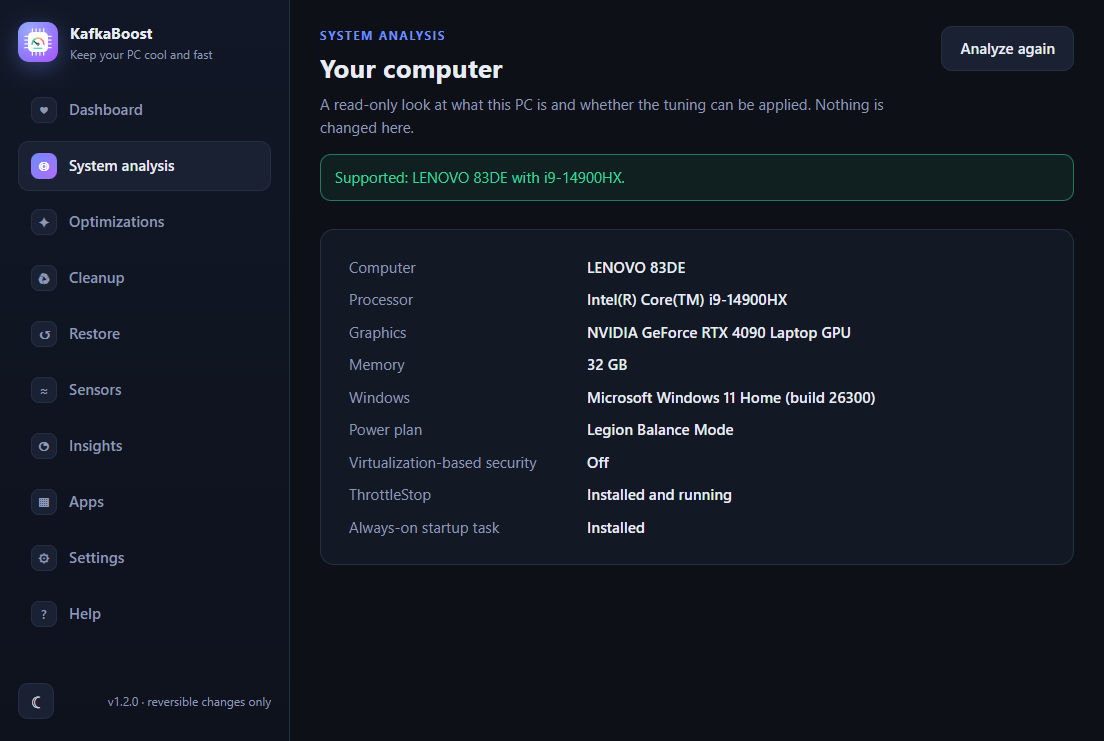
Task: Click the Keep your PC cool and fast tagline
Action: tap(141, 55)
